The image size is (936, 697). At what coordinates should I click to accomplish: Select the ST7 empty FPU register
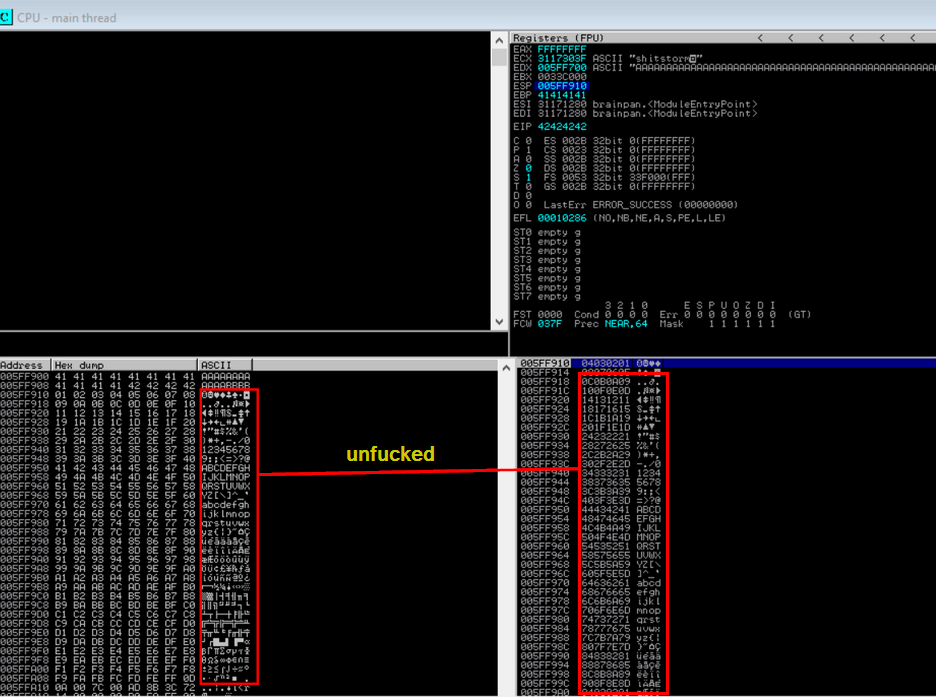pyautogui.click(x=546, y=297)
